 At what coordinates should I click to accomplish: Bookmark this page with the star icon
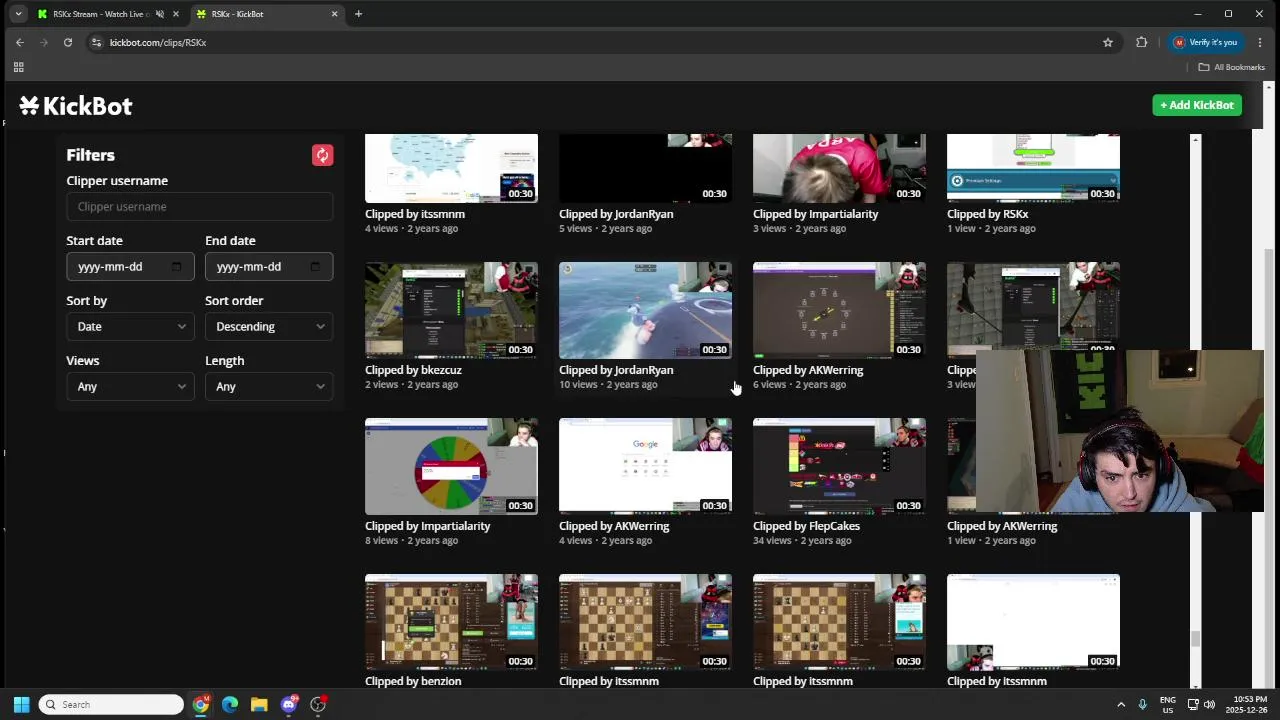click(x=1108, y=42)
